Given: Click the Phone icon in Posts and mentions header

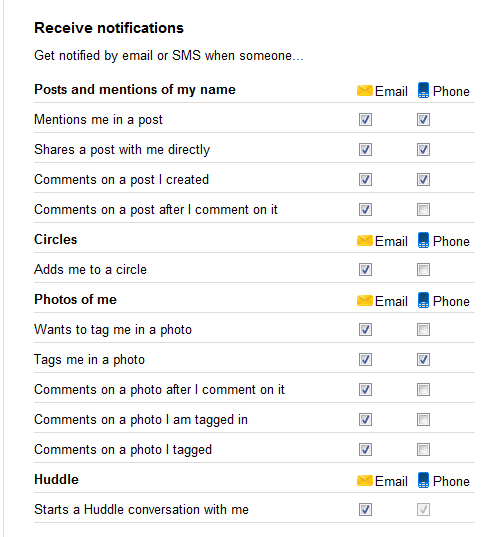Looking at the screenshot, I should tap(423, 90).
